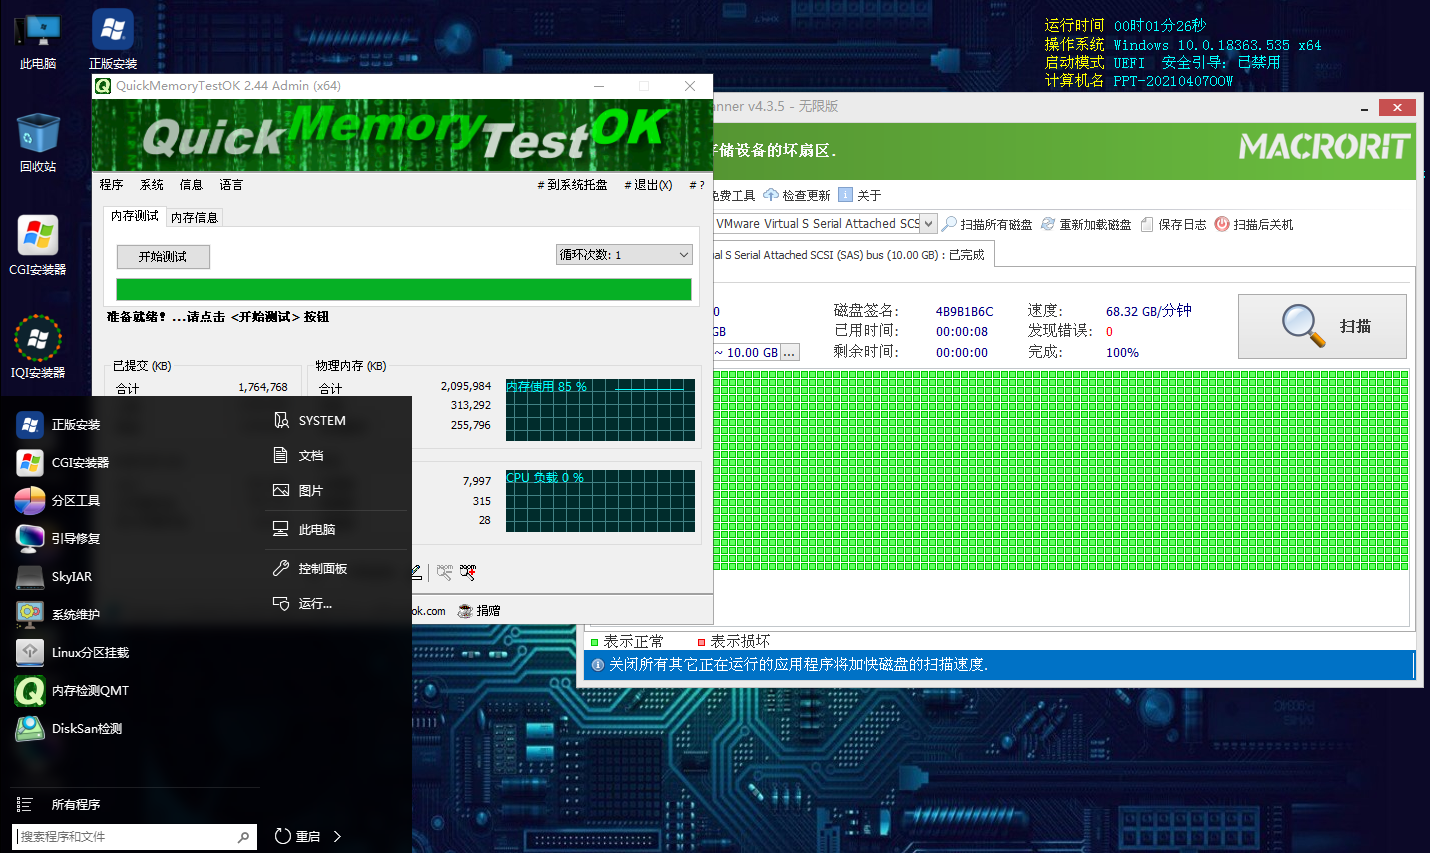Click info status bar message in Macrorit
1430x853 pixels.
pyautogui.click(x=998, y=664)
